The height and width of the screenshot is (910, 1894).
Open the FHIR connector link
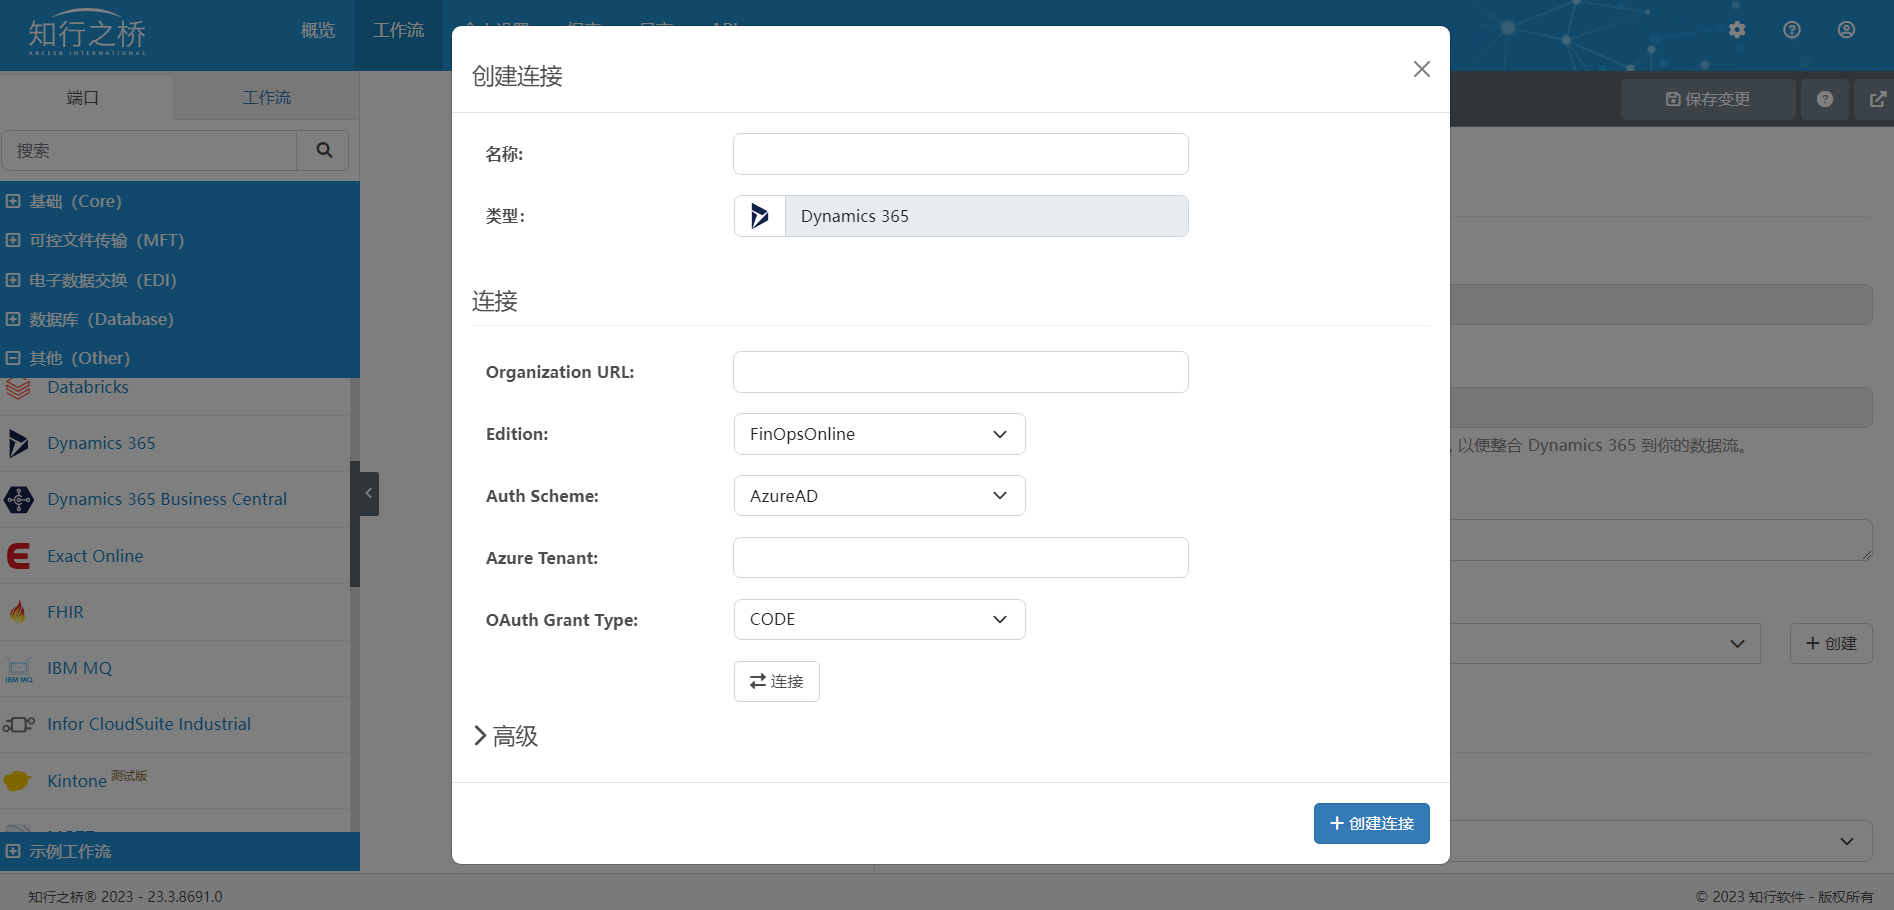66,612
